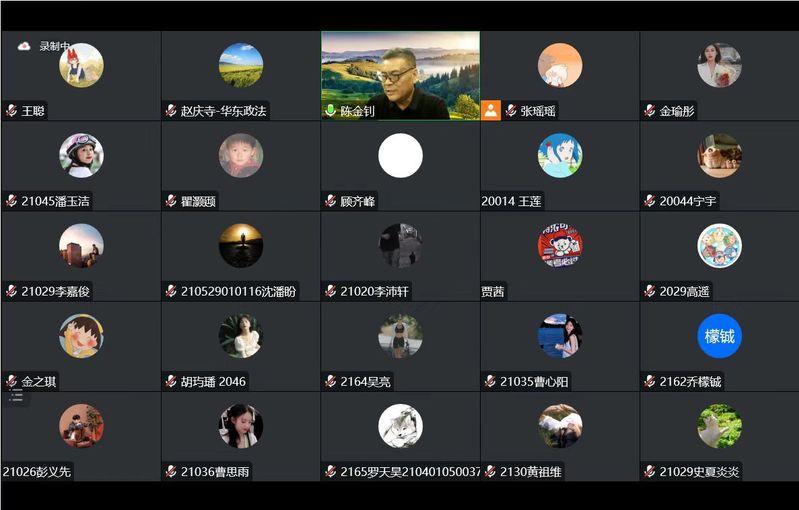Click the muted mic icon beside 21045潘玉洁
Image resolution: width=799 pixels, height=510 pixels.
(11, 201)
